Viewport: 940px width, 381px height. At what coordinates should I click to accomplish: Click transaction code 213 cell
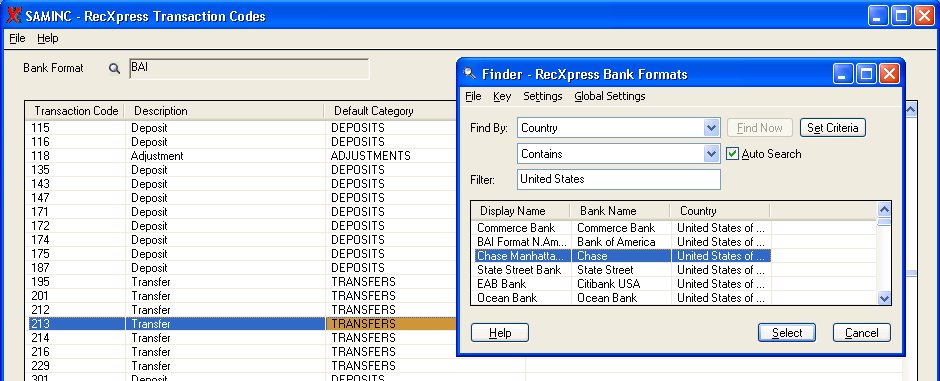point(77,323)
